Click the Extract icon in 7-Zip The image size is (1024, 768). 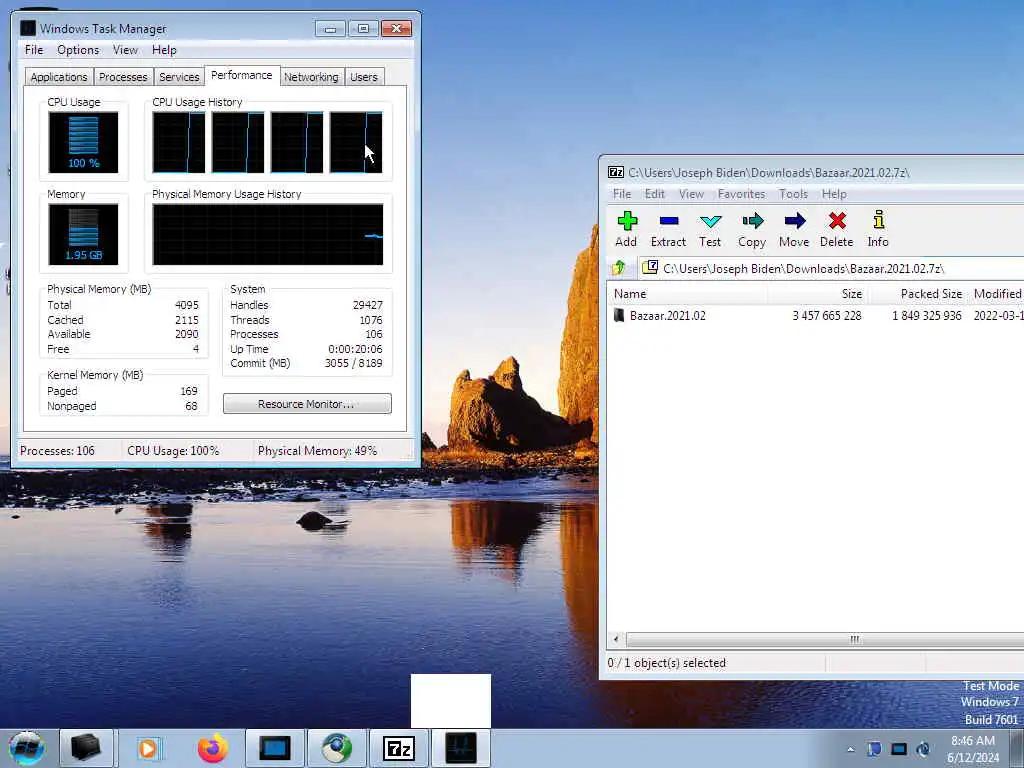(x=669, y=221)
